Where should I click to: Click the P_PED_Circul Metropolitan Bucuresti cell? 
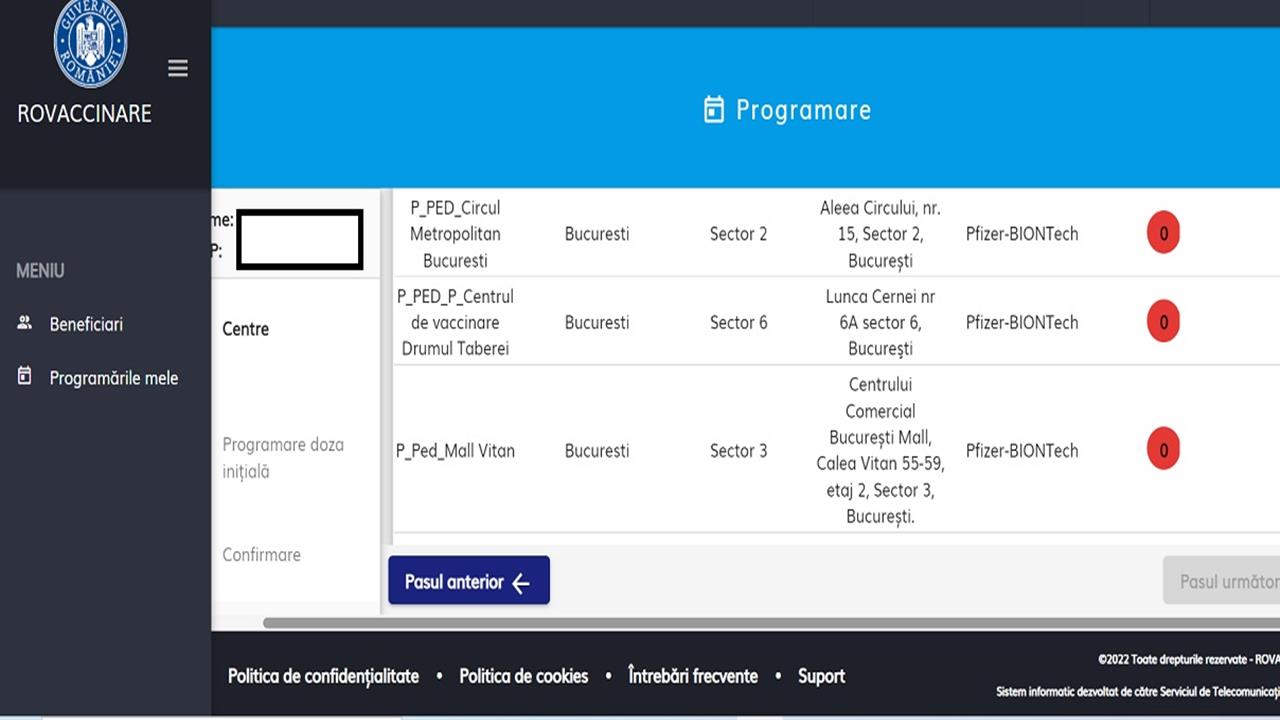(456, 234)
